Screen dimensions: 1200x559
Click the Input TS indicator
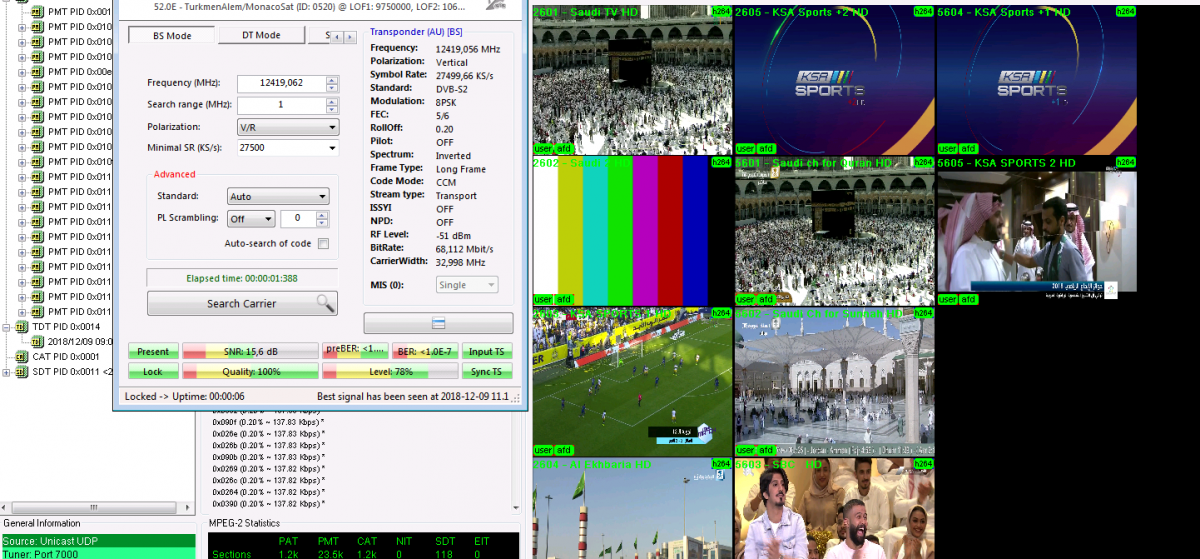pyautogui.click(x=487, y=351)
